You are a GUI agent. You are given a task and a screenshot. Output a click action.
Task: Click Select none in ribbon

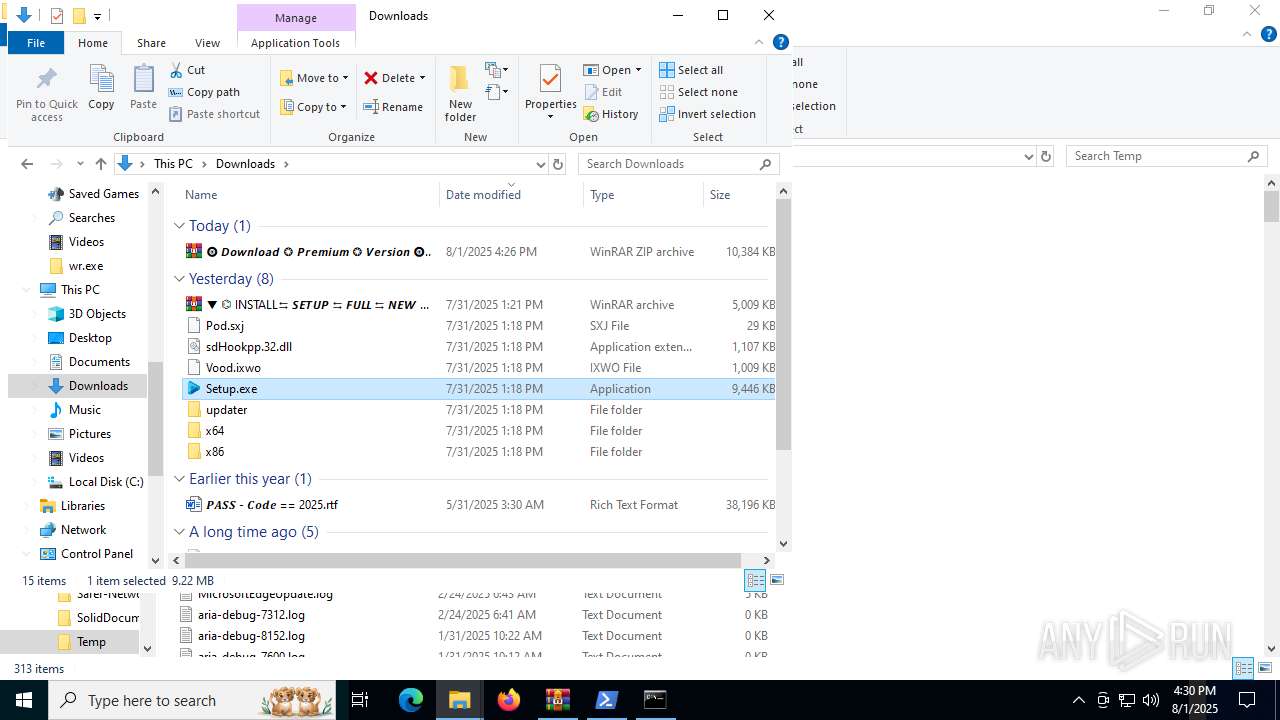(698, 92)
